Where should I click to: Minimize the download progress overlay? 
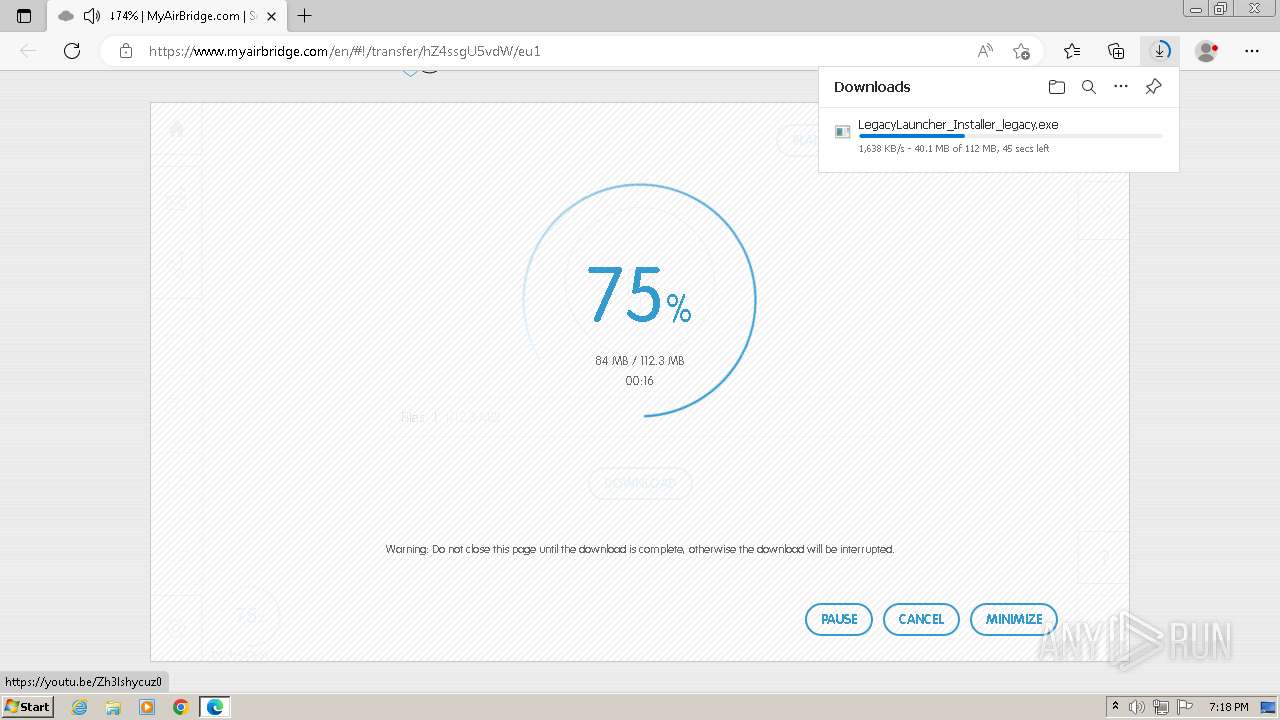1014,619
